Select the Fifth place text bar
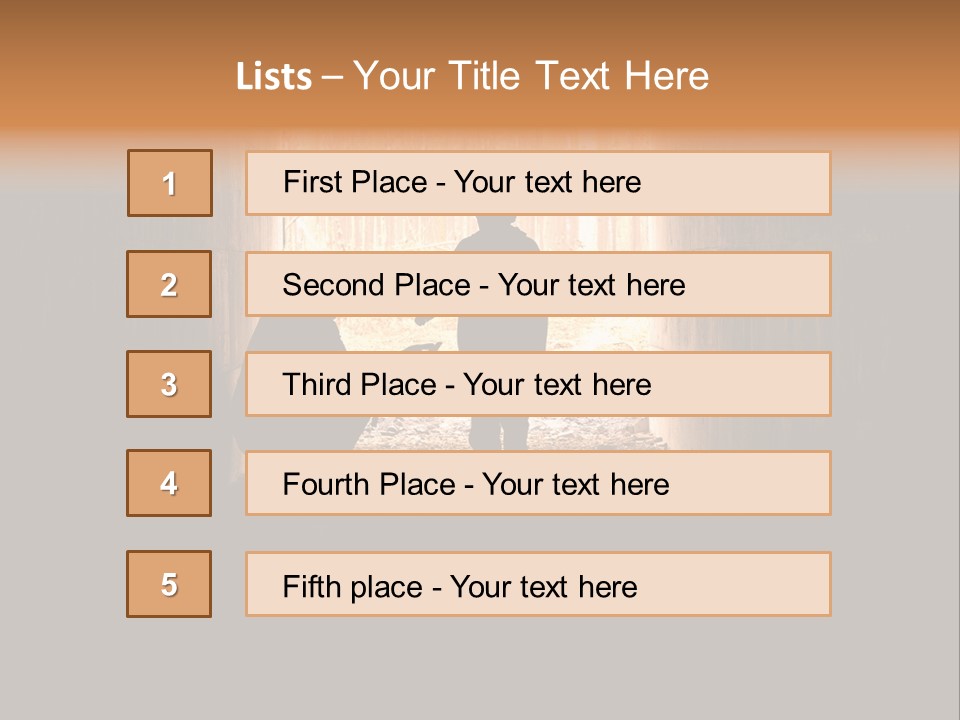This screenshot has width=960, height=720. click(x=538, y=584)
